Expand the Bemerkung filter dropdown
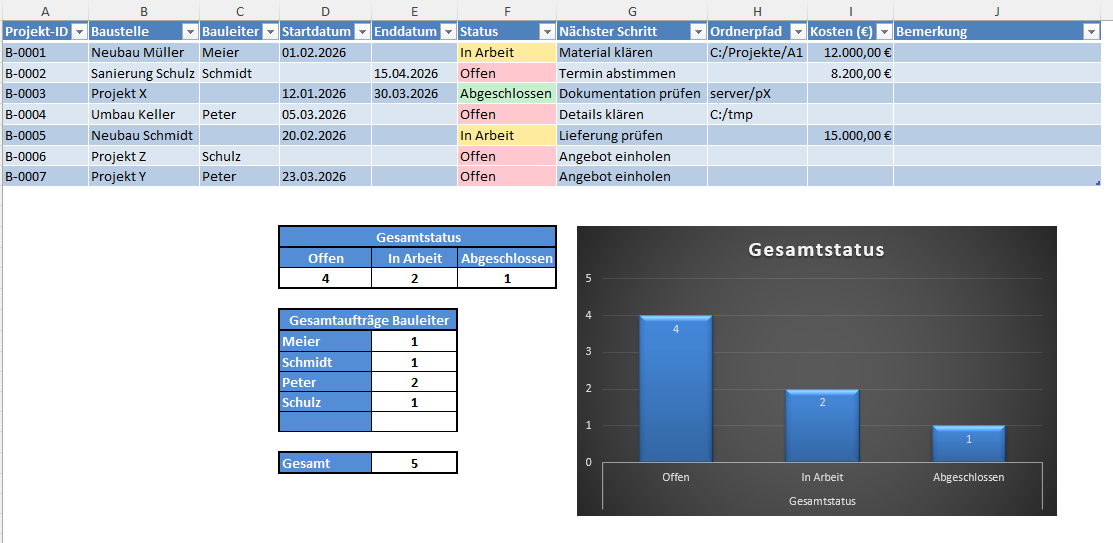Viewport: 1113px width, 543px height. pyautogui.click(x=1090, y=32)
